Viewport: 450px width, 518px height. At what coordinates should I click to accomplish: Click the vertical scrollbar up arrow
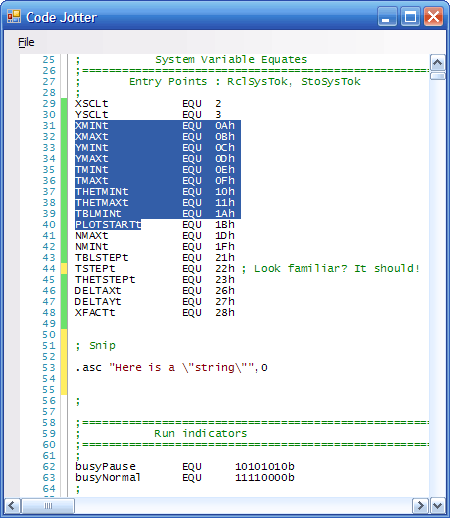[x=437, y=62]
